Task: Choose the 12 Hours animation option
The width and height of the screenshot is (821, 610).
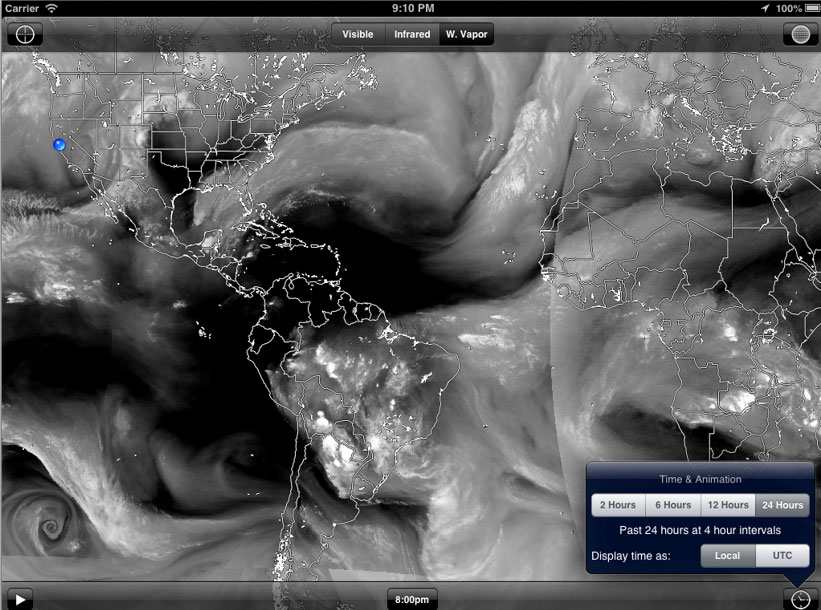Action: point(727,505)
